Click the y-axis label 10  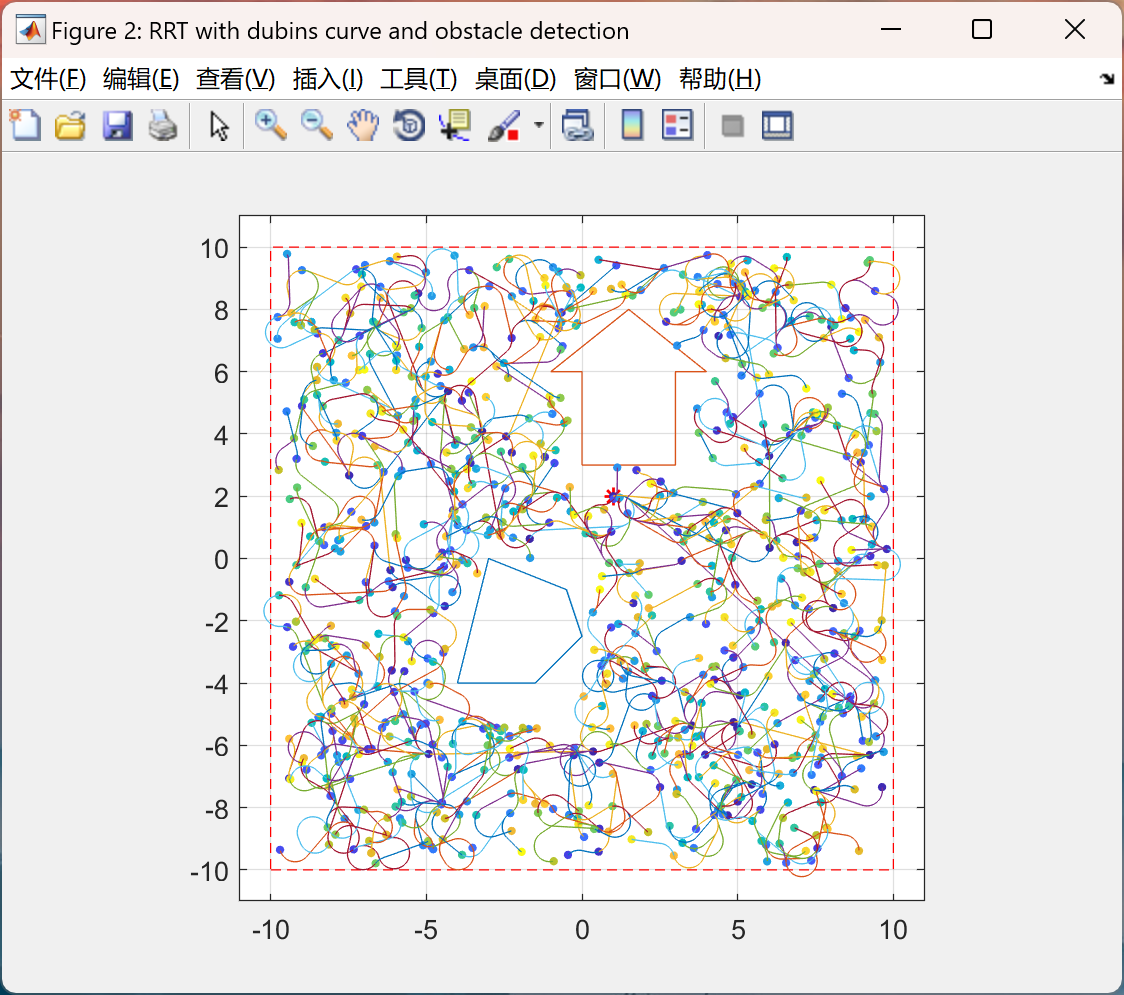coord(214,249)
